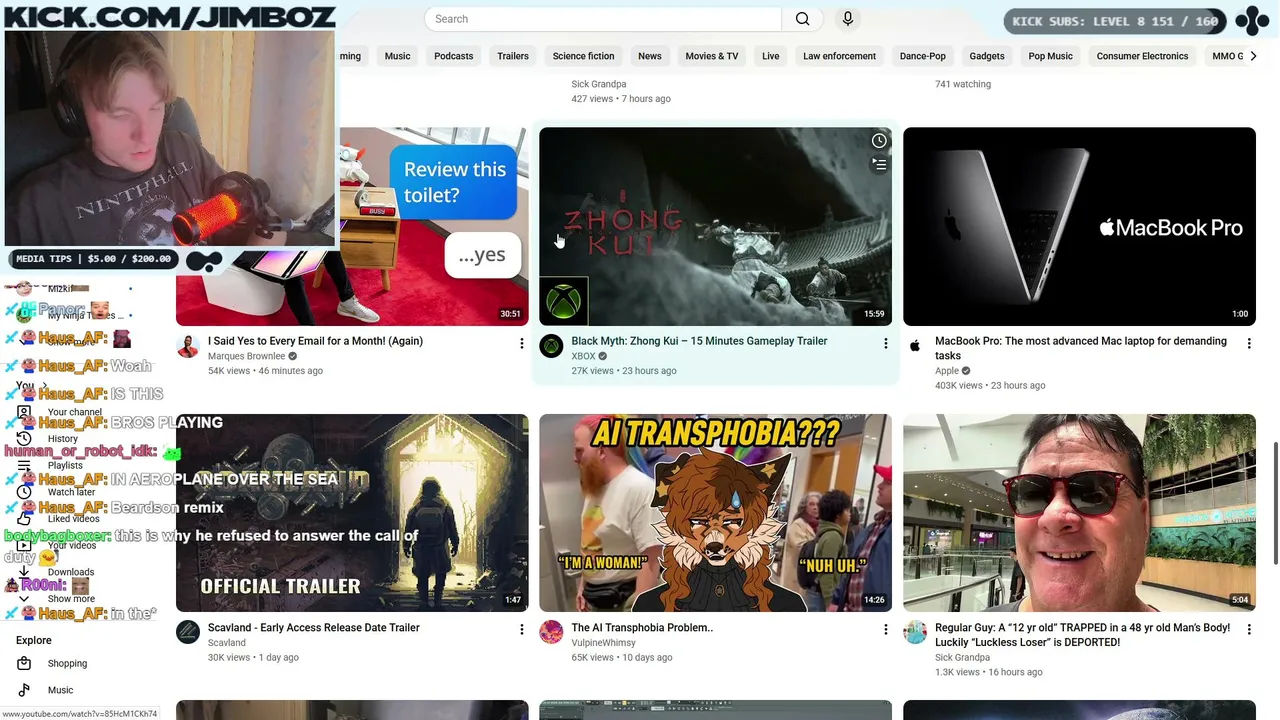The image size is (1280, 720).
Task: Open Scavland channel avatar
Action: 188,632
